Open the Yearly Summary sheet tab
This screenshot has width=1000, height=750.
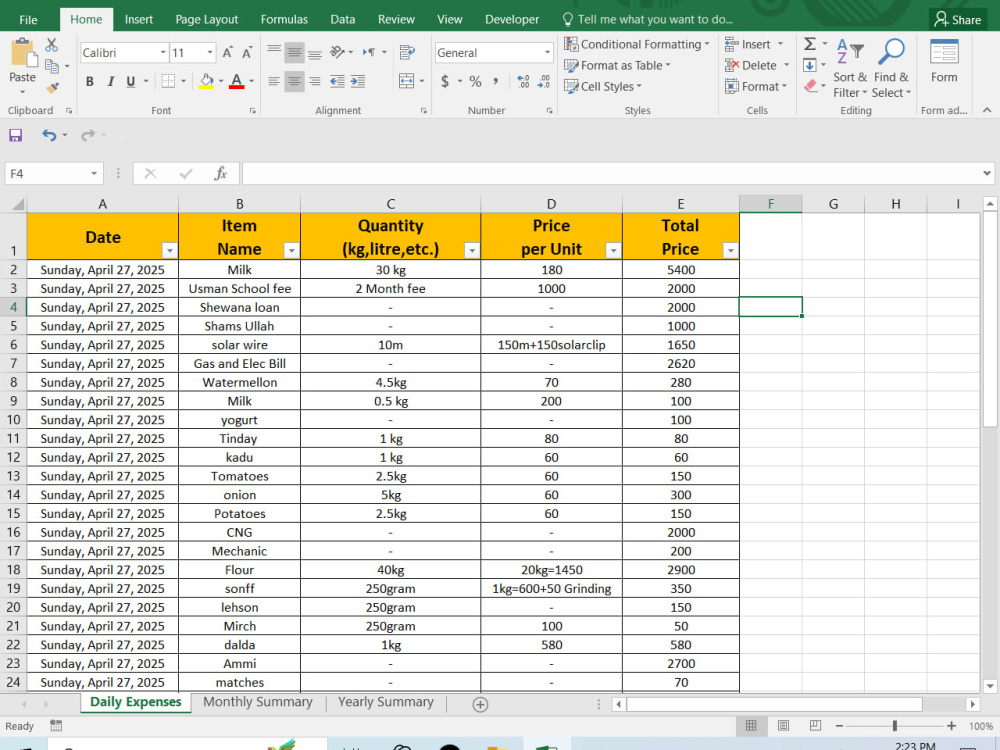tap(385, 702)
